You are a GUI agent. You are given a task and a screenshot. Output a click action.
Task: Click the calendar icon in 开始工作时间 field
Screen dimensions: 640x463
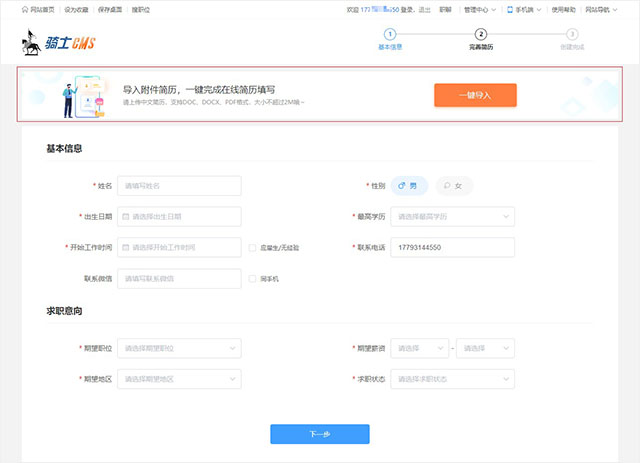coord(126,247)
